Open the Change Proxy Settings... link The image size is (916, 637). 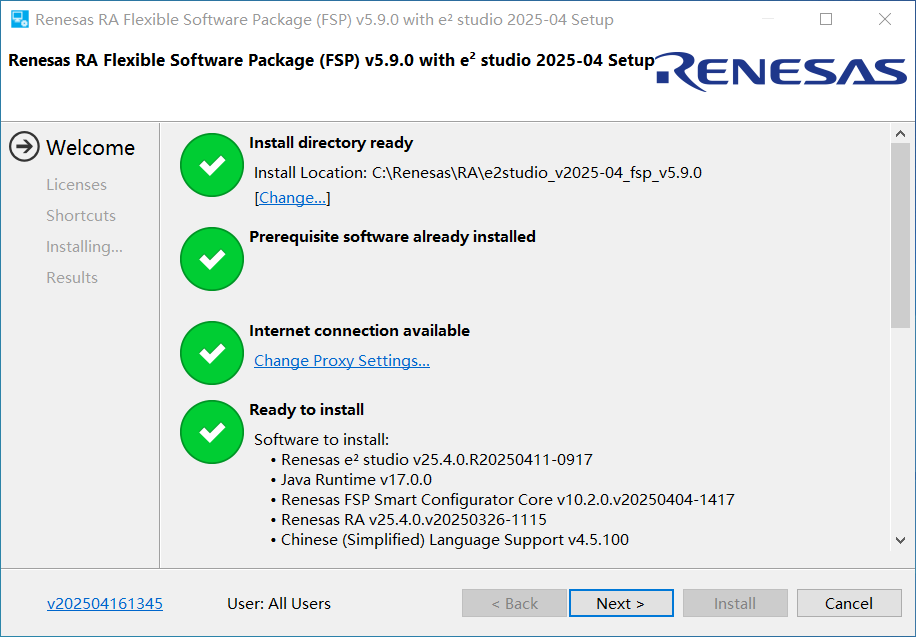(x=342, y=361)
